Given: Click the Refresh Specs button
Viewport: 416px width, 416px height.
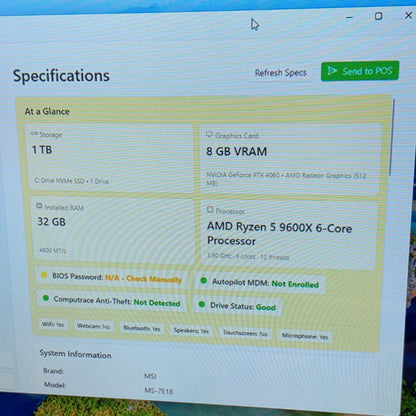Looking at the screenshot, I should click(280, 73).
